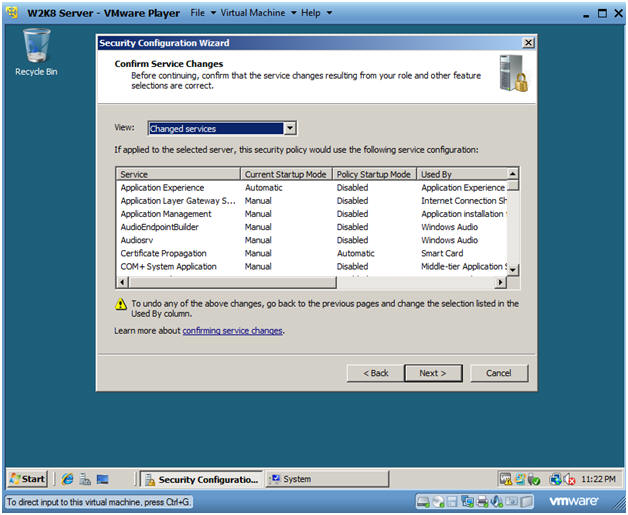Viewport: 628px width, 515px height.
Task: Select the AudioEndpointBuilder service row
Action: click(x=312, y=227)
